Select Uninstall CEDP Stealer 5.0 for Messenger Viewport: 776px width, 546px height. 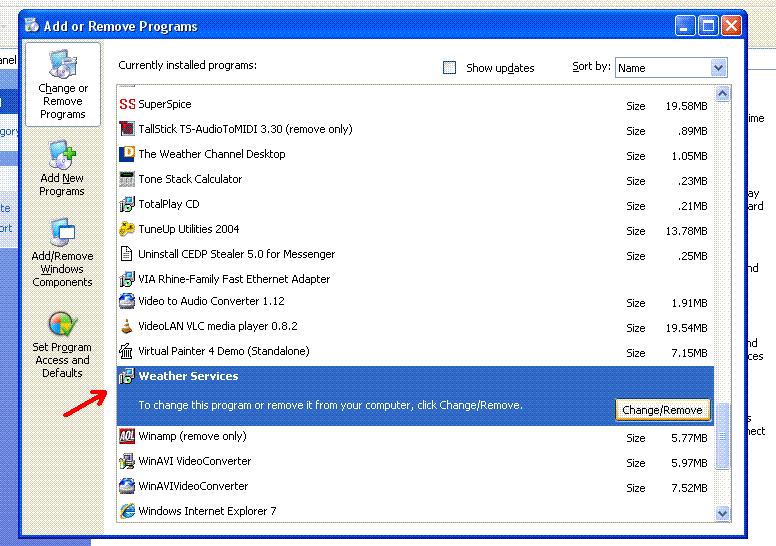point(237,254)
